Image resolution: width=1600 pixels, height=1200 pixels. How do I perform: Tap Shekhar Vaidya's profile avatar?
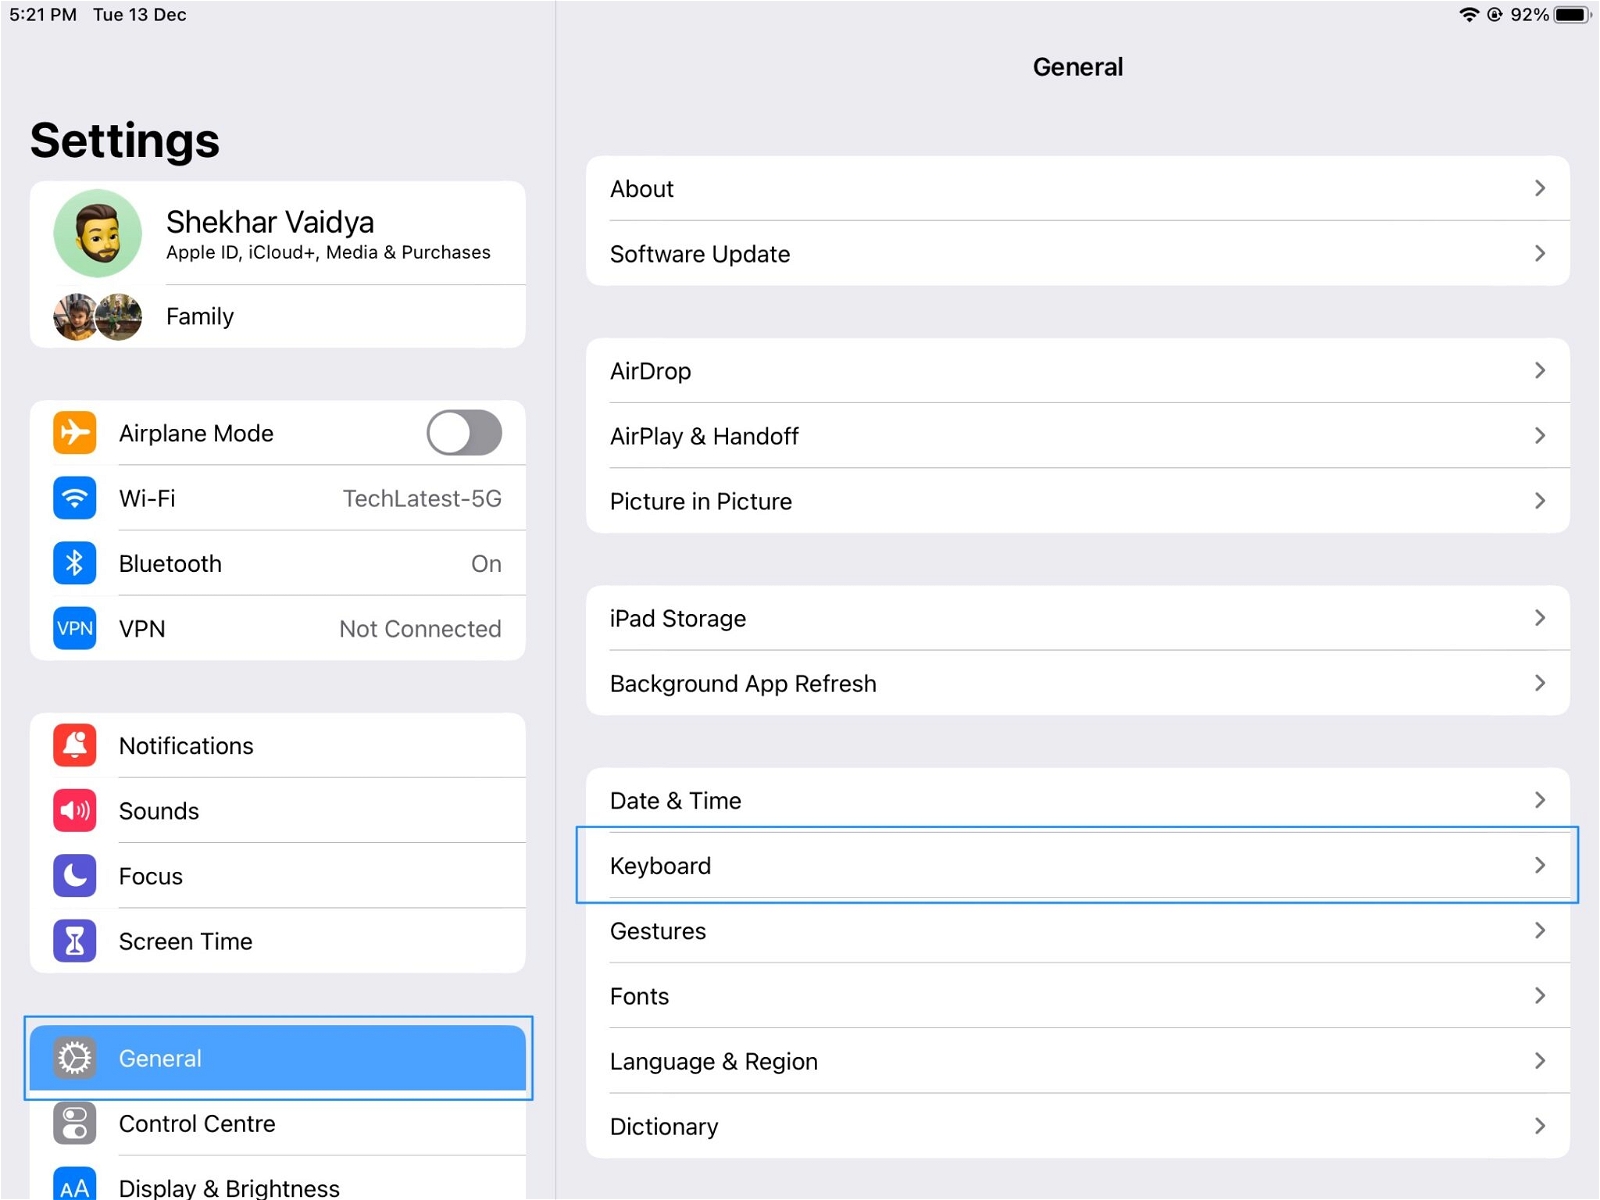coord(98,233)
